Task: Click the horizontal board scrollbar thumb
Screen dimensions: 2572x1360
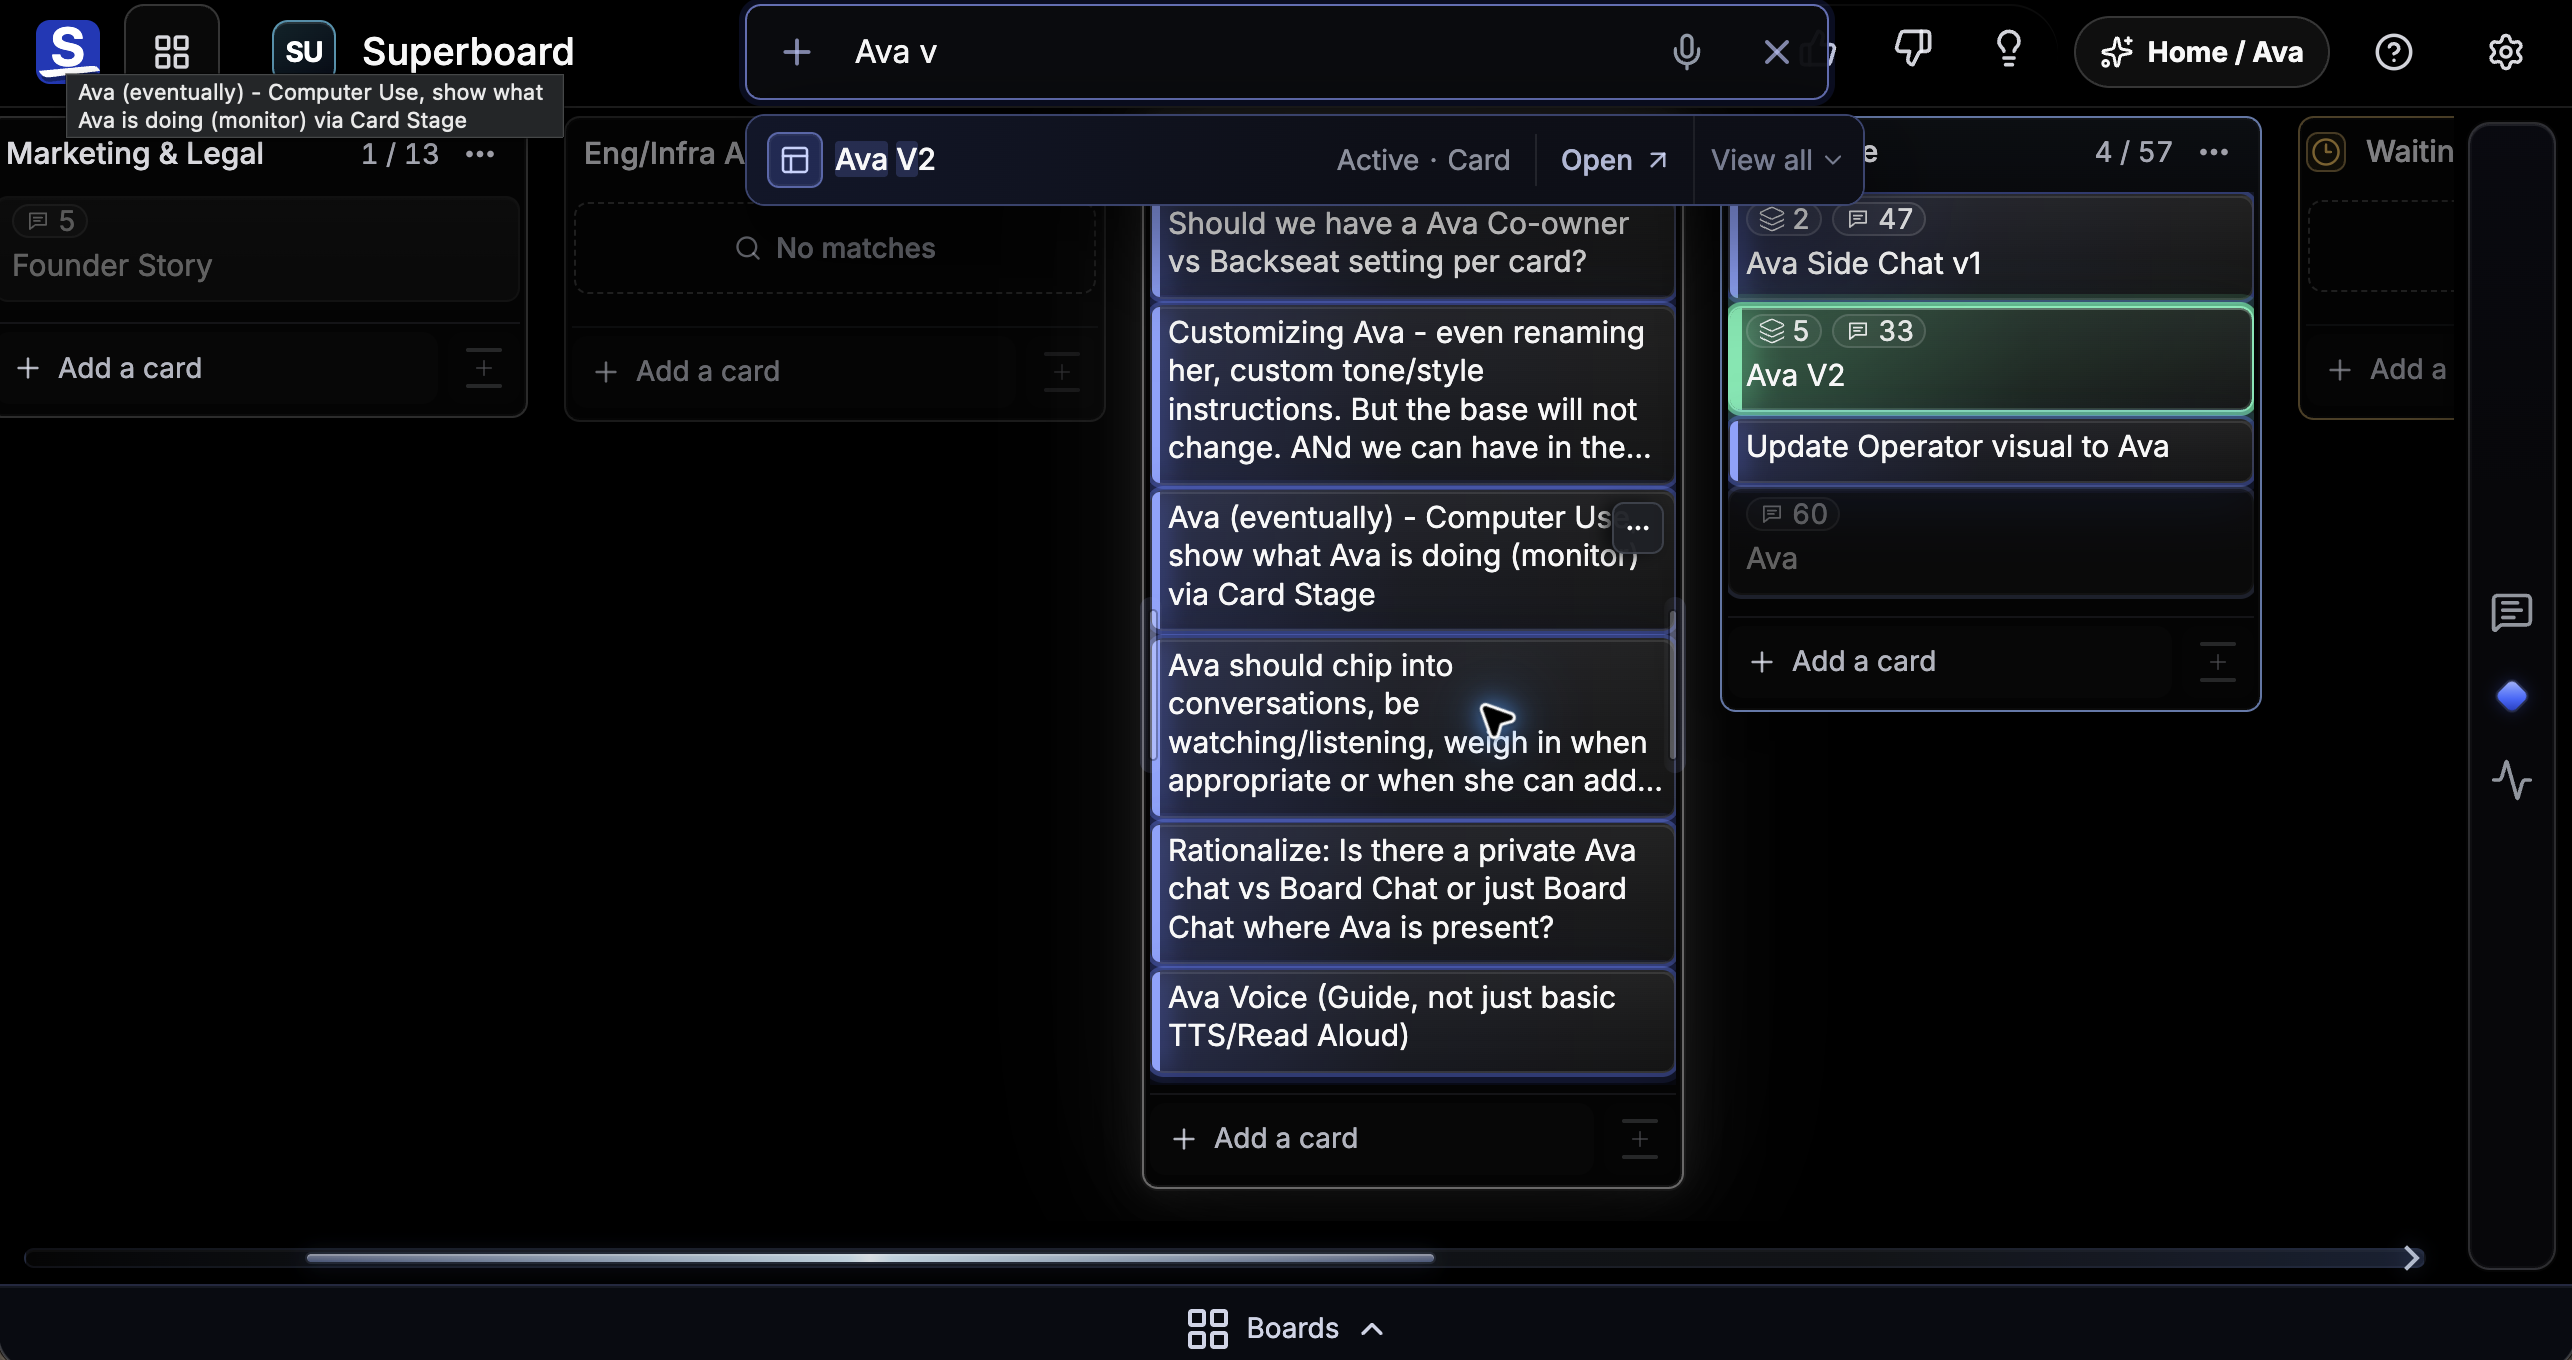Action: tap(870, 1257)
